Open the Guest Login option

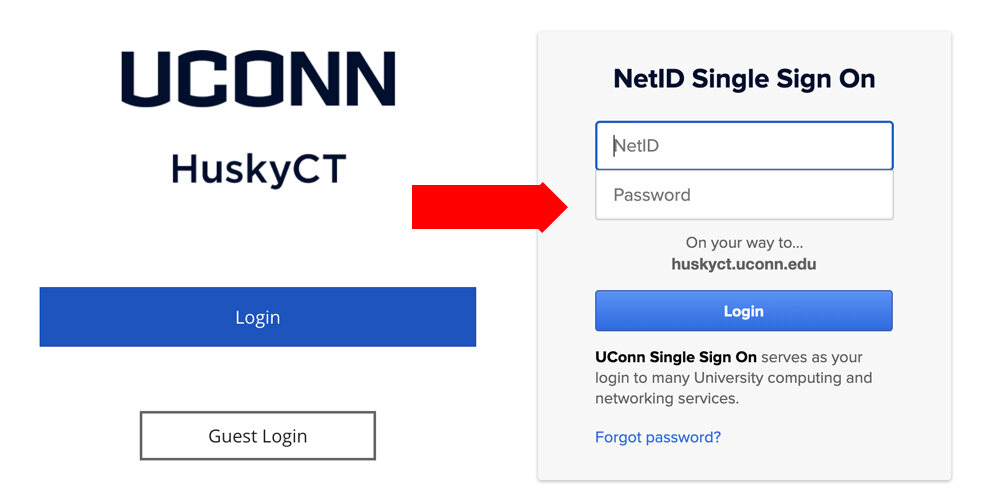tap(258, 436)
